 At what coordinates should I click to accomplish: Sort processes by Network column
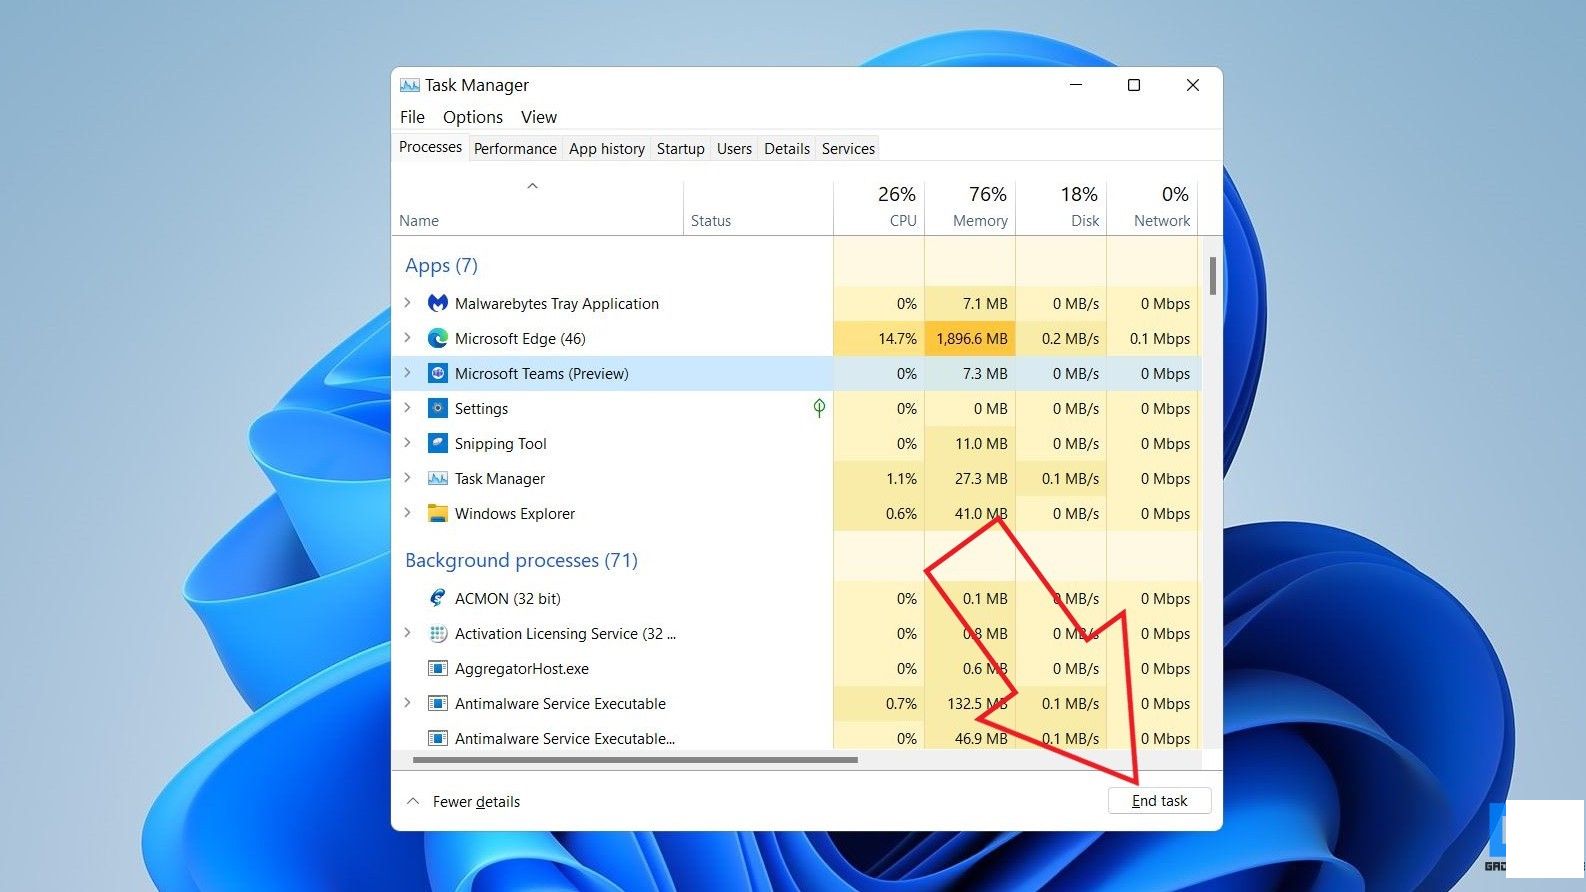pyautogui.click(x=1152, y=207)
